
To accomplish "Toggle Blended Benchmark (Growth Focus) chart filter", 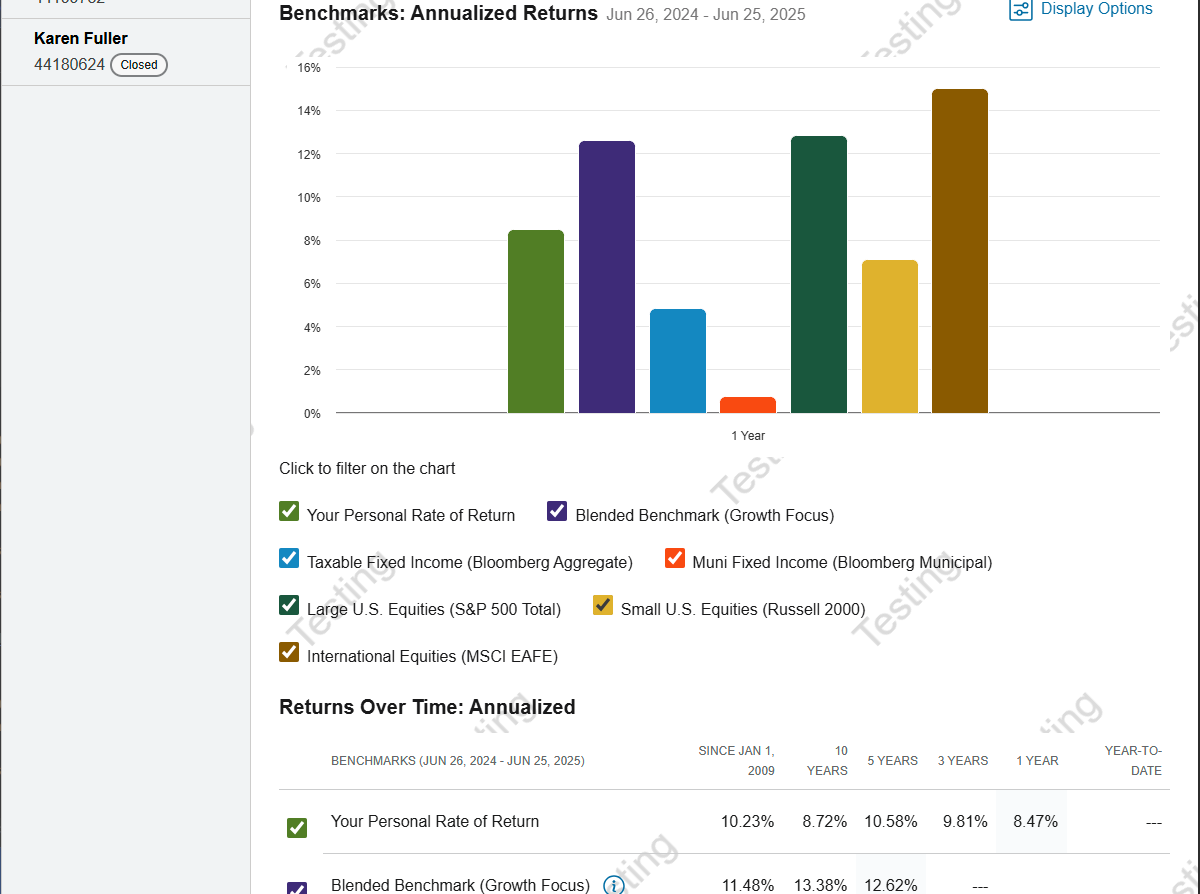I will pyautogui.click(x=557, y=512).
